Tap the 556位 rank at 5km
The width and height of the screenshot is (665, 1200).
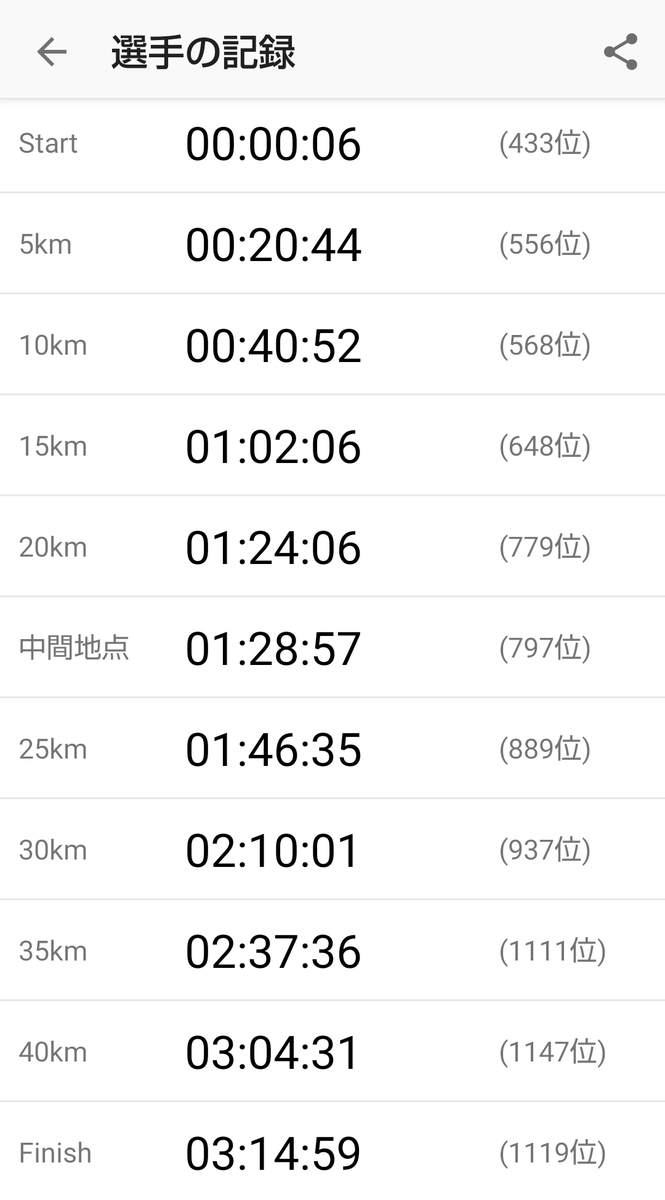(x=545, y=245)
